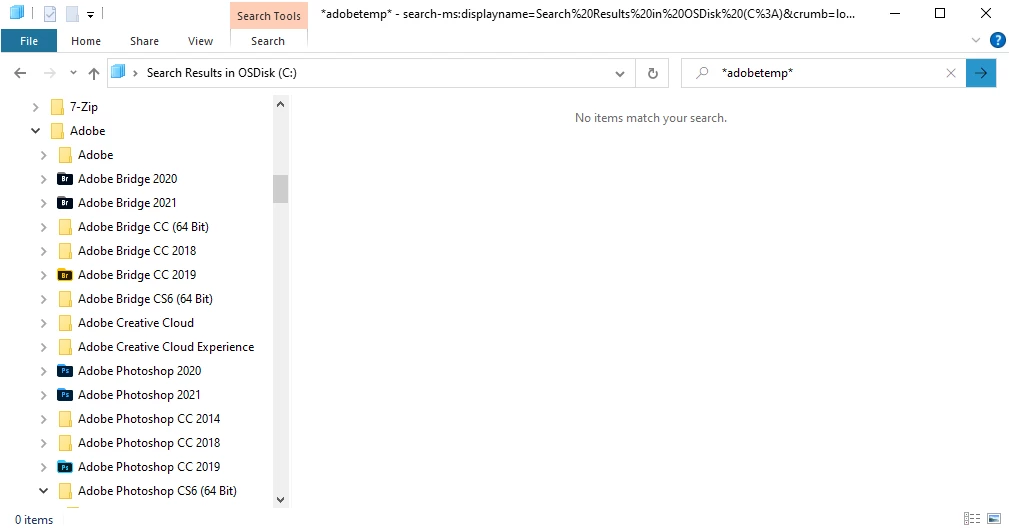Refresh the search results
Viewport: 1009px width, 528px height.
click(x=653, y=73)
